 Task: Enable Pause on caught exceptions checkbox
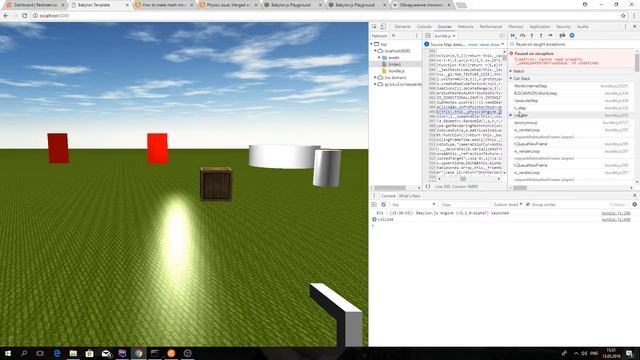click(512, 44)
